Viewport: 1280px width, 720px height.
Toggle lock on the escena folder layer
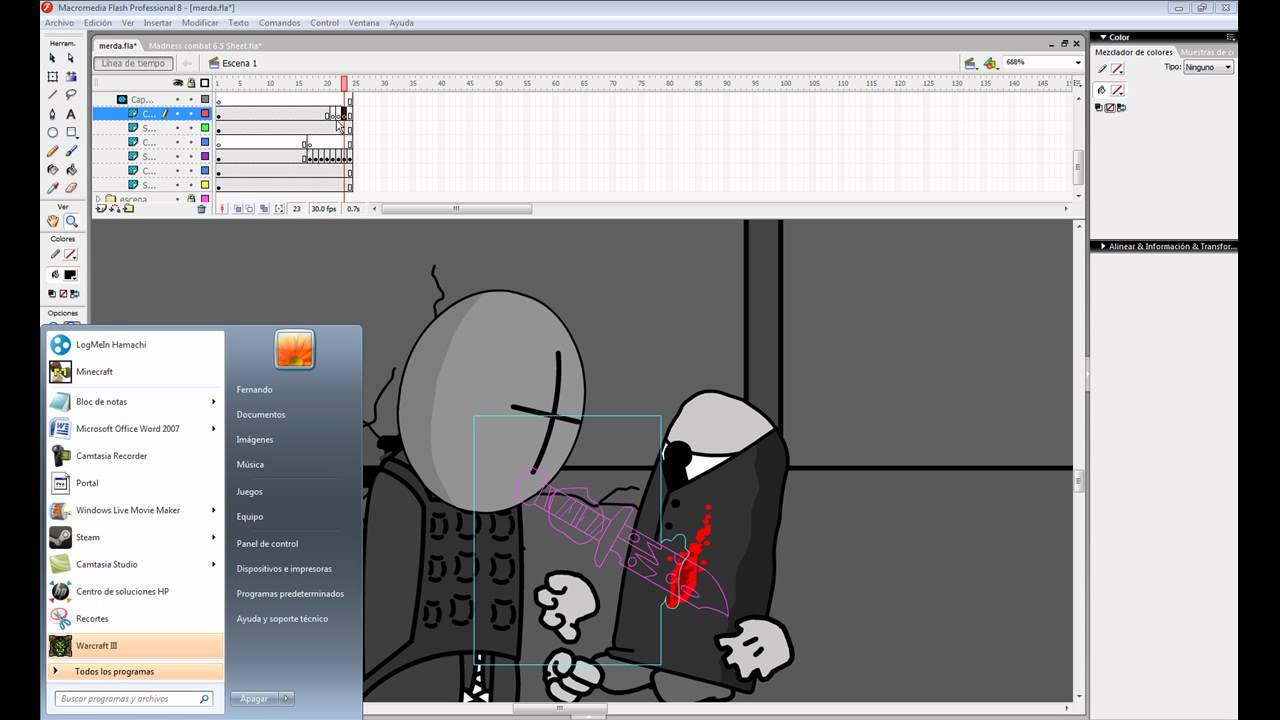click(192, 199)
